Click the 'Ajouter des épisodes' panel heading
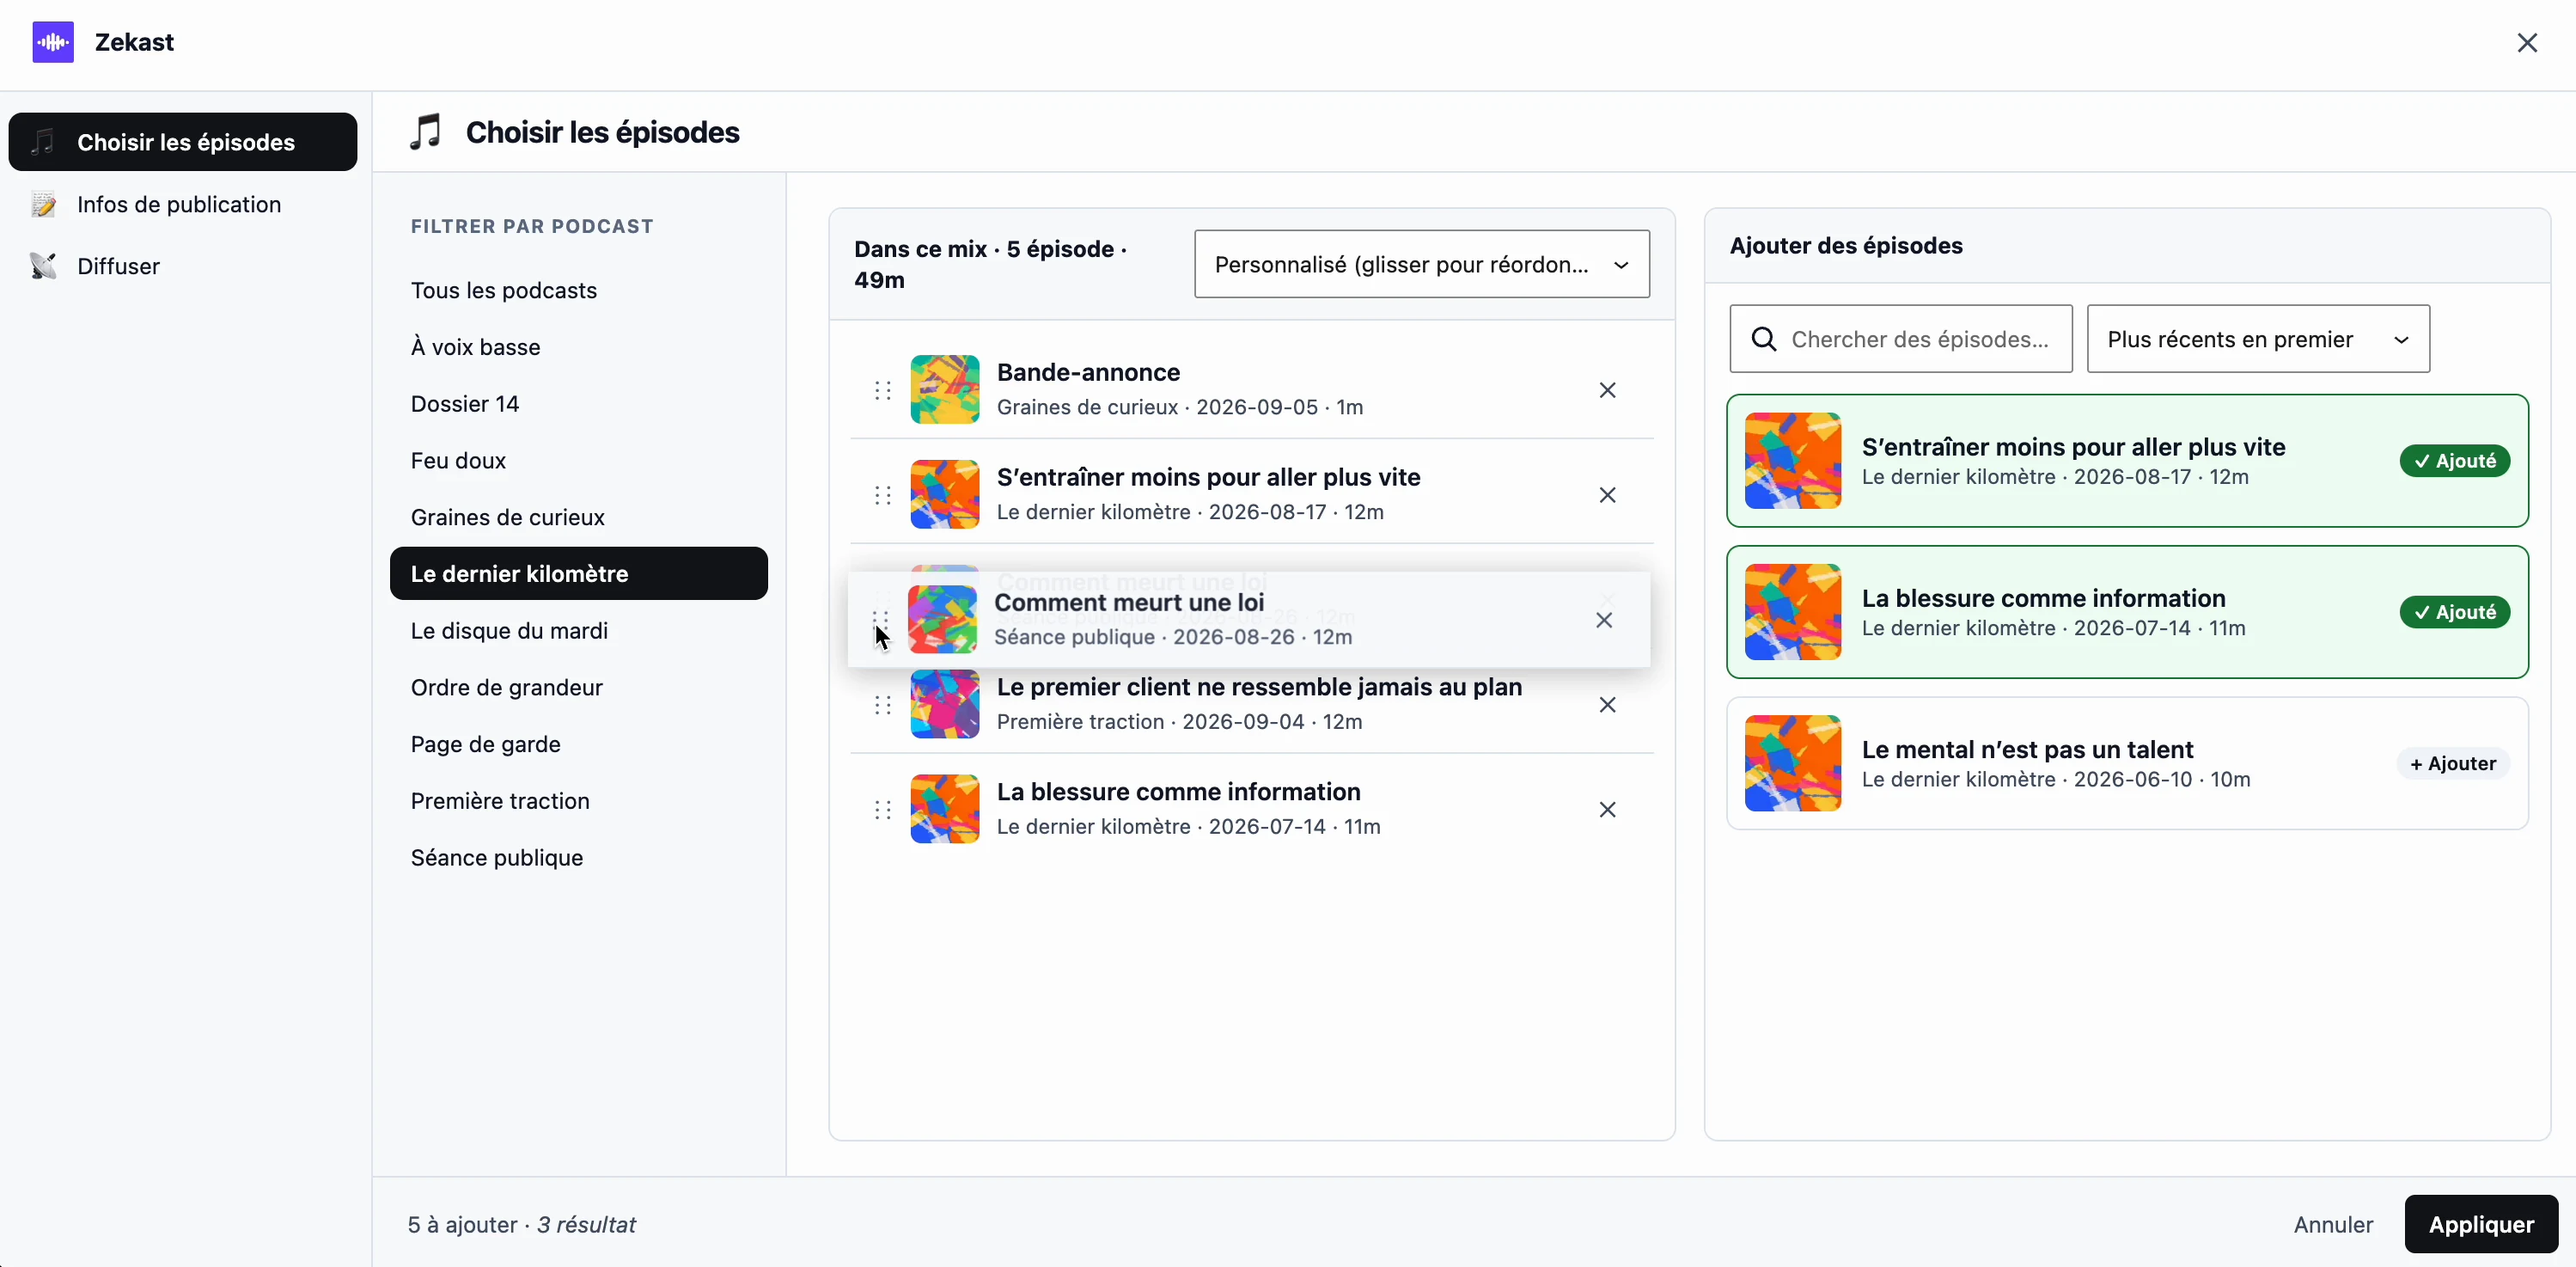This screenshot has height=1267, width=2576. tap(1846, 246)
